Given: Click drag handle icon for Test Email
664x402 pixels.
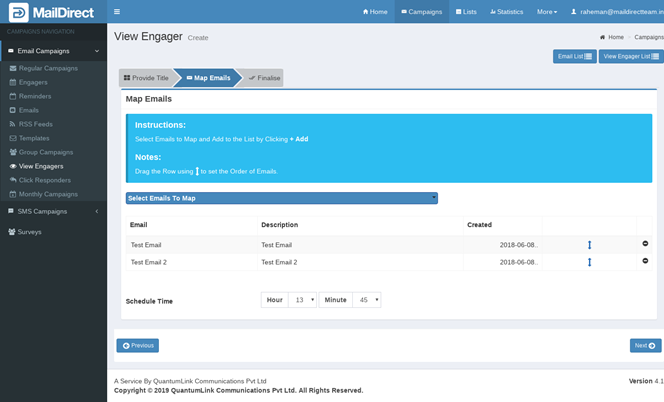Looking at the screenshot, I should [x=590, y=244].
